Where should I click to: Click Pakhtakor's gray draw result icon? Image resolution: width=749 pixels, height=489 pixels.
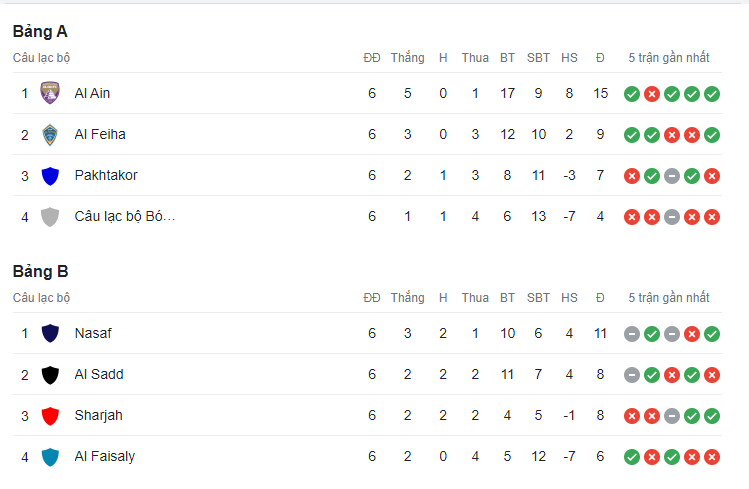coord(672,176)
